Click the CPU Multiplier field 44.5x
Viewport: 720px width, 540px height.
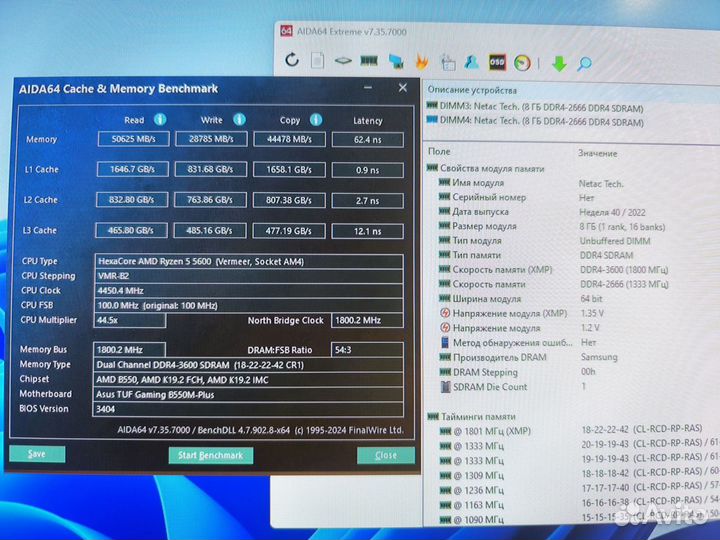(130, 320)
